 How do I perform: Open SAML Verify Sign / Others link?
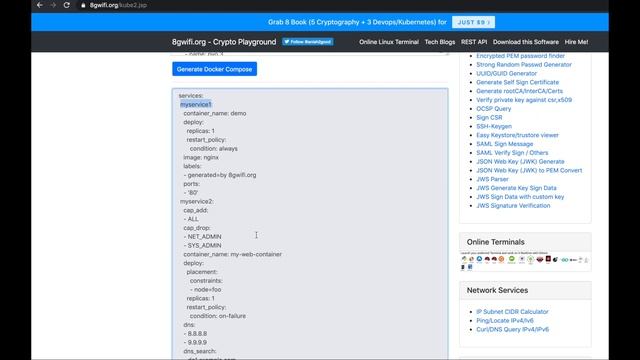pyautogui.click(x=512, y=153)
